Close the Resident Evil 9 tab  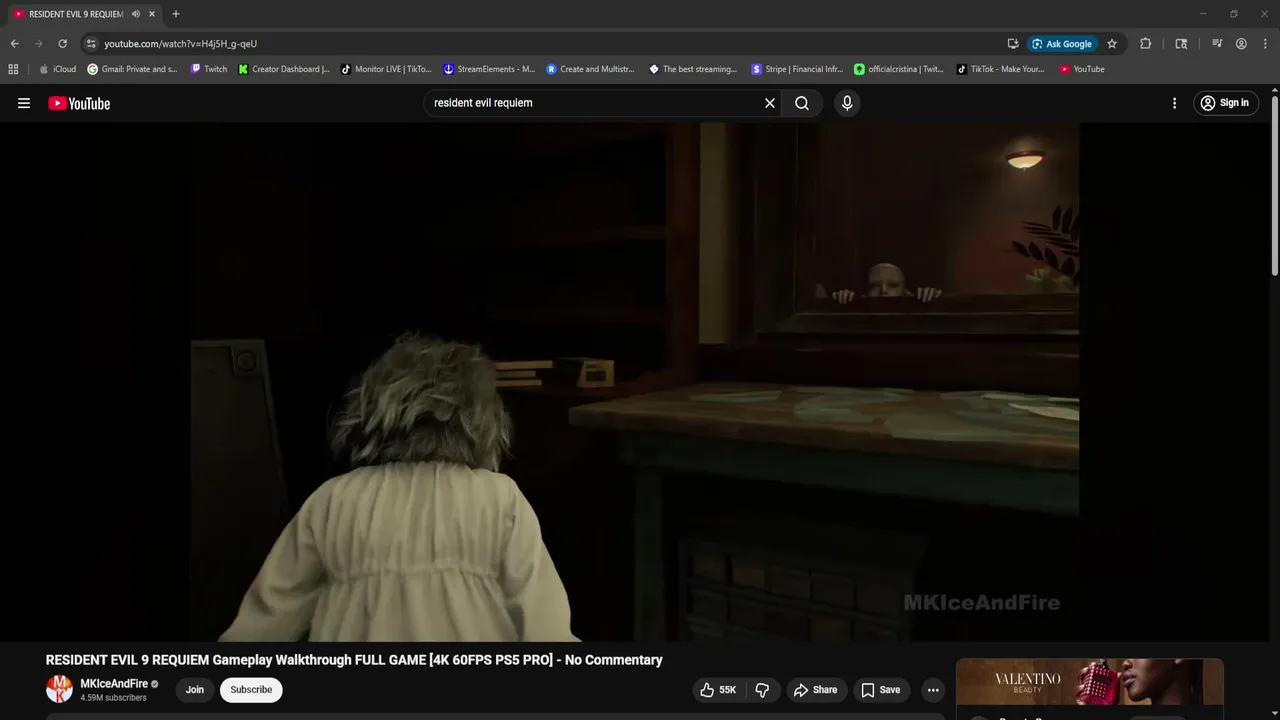[x=152, y=14]
